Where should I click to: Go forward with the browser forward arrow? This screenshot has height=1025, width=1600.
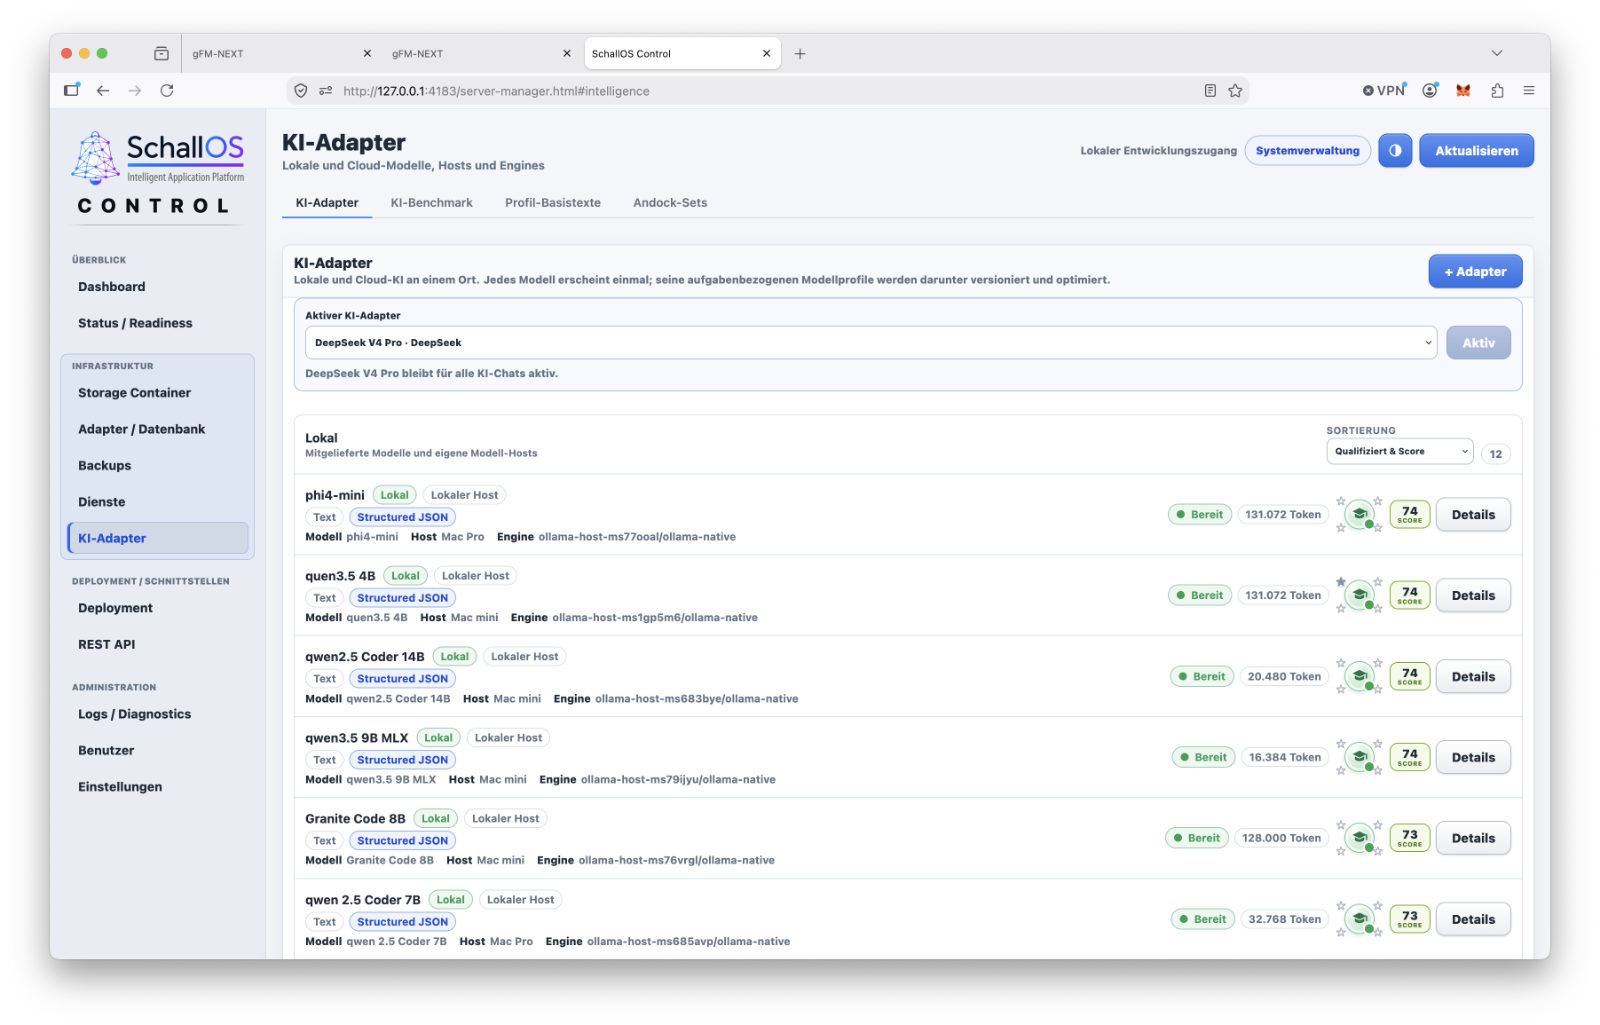point(135,90)
